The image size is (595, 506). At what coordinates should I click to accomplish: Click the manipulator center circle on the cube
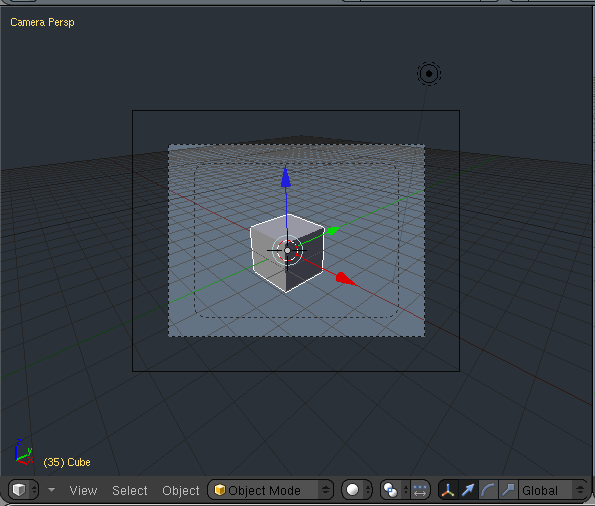pyautogui.click(x=287, y=251)
